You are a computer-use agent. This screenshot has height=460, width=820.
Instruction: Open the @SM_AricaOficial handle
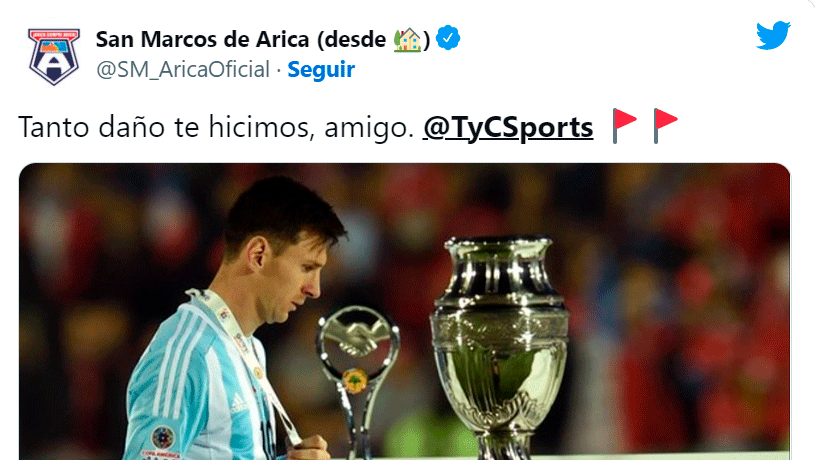click(183, 70)
